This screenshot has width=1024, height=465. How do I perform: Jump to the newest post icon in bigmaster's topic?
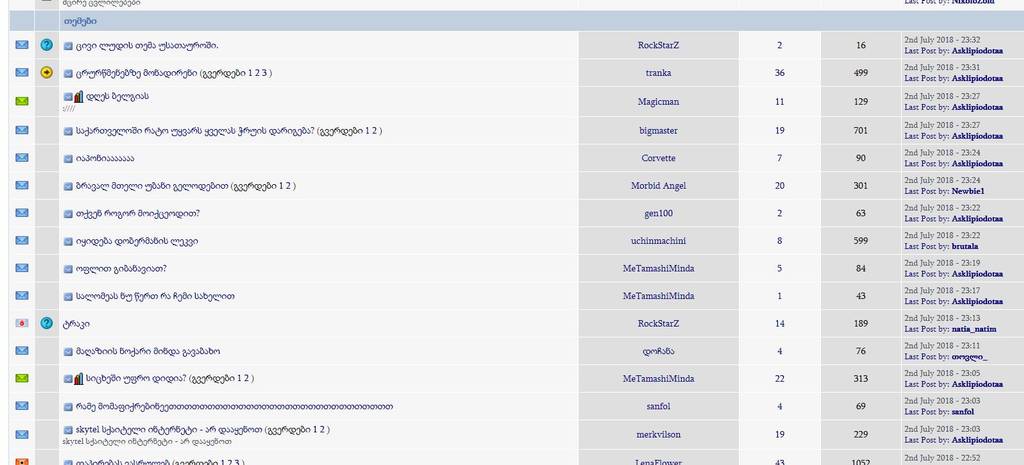point(68,131)
